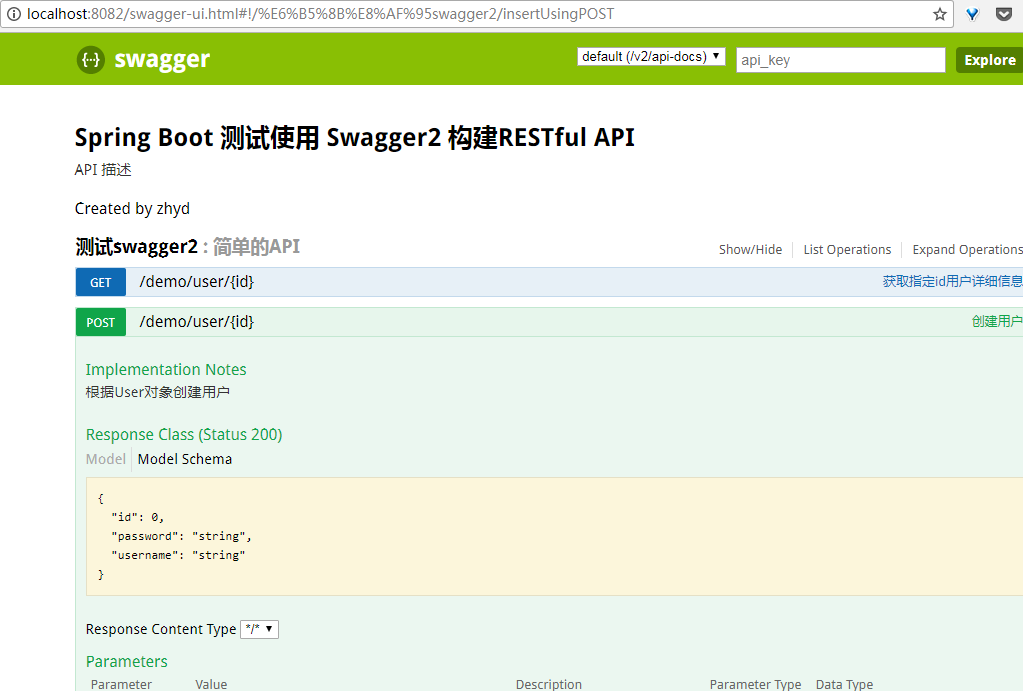Click the save-to-Pocket extension icon
Viewport: 1023px width, 691px height.
(x=1004, y=14)
